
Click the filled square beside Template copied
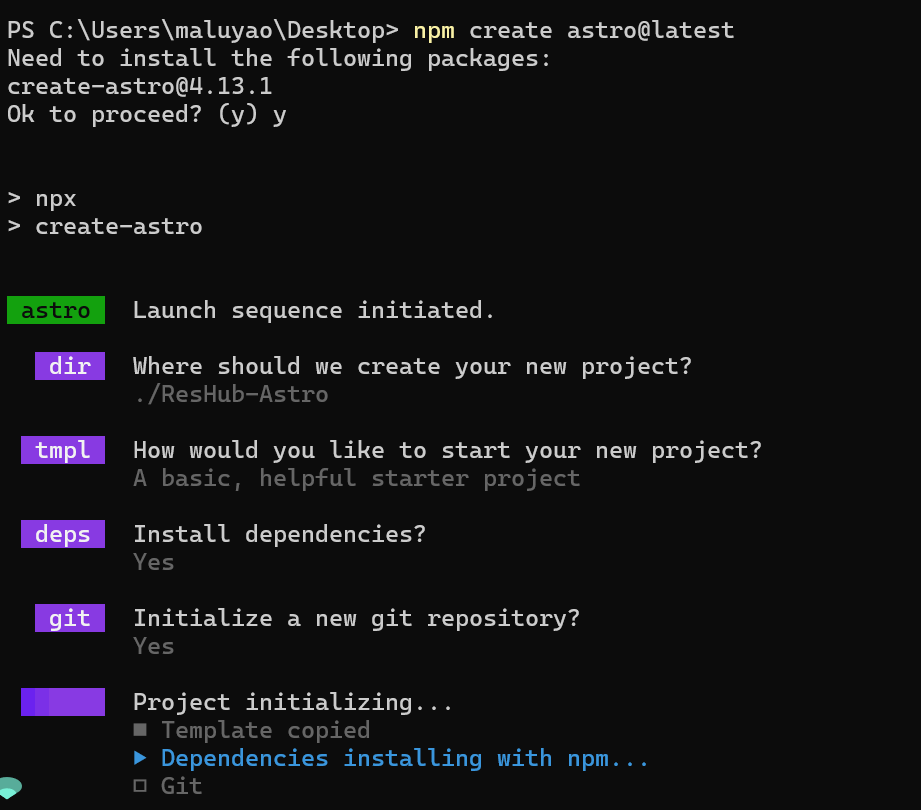[x=140, y=730]
